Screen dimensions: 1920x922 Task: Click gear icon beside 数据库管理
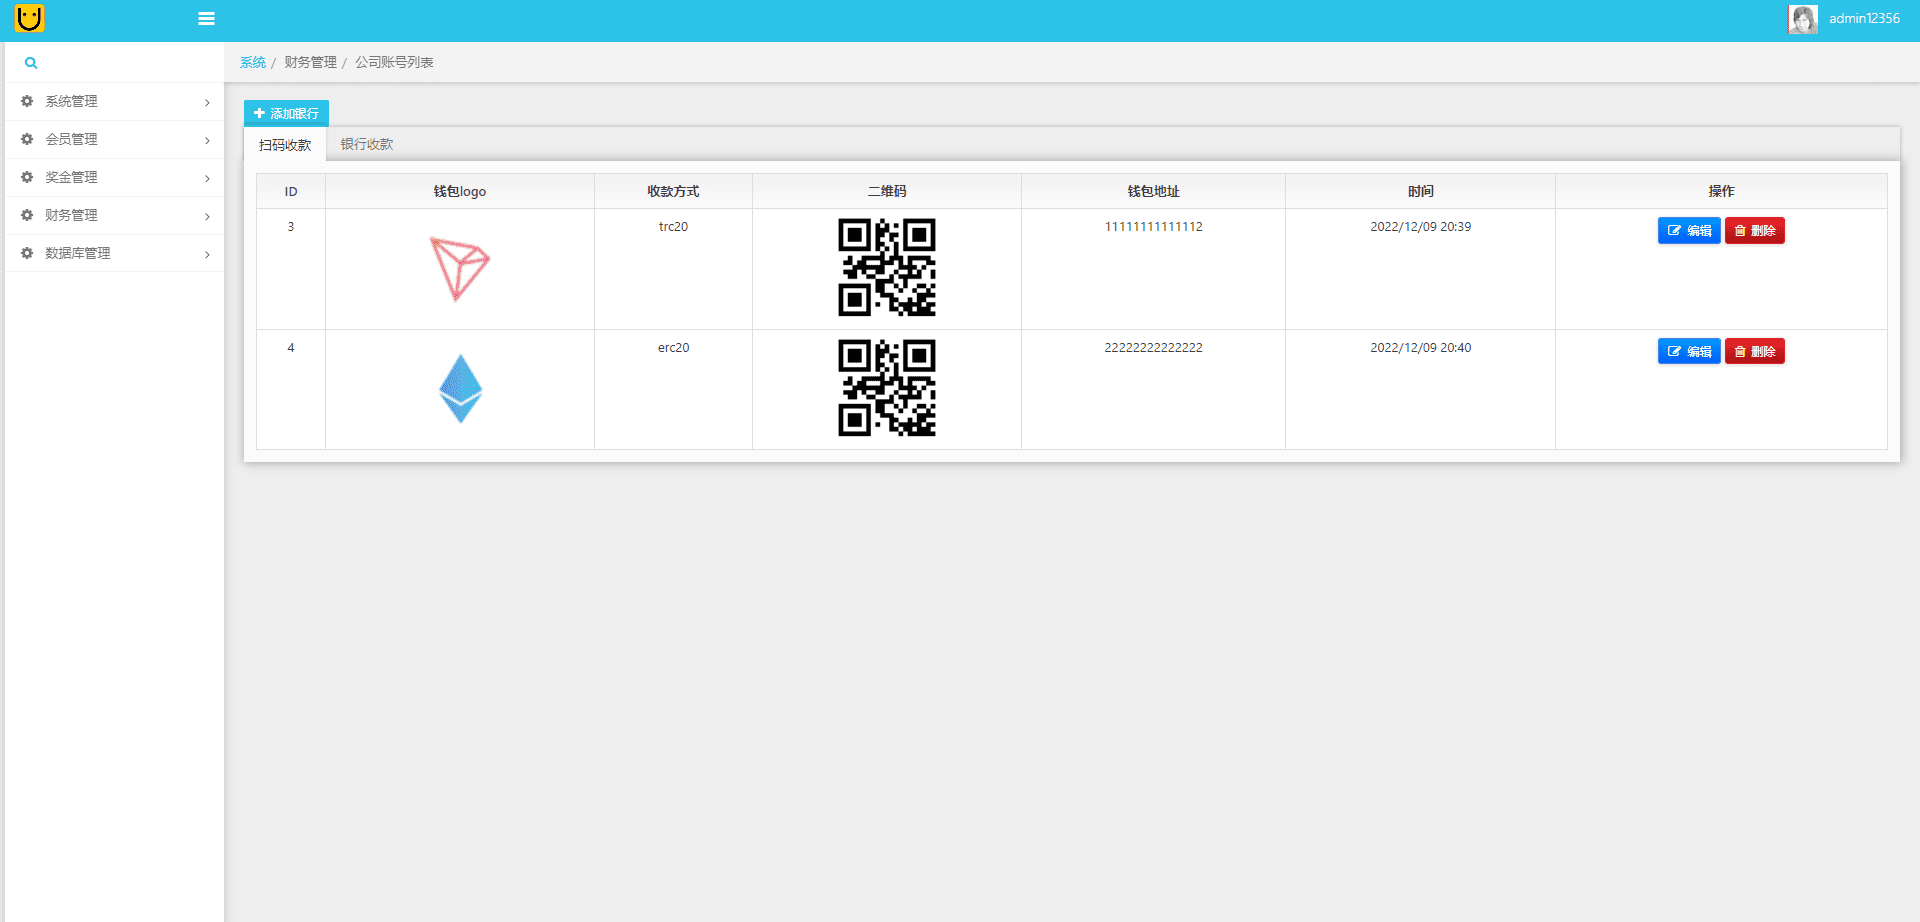tap(27, 253)
